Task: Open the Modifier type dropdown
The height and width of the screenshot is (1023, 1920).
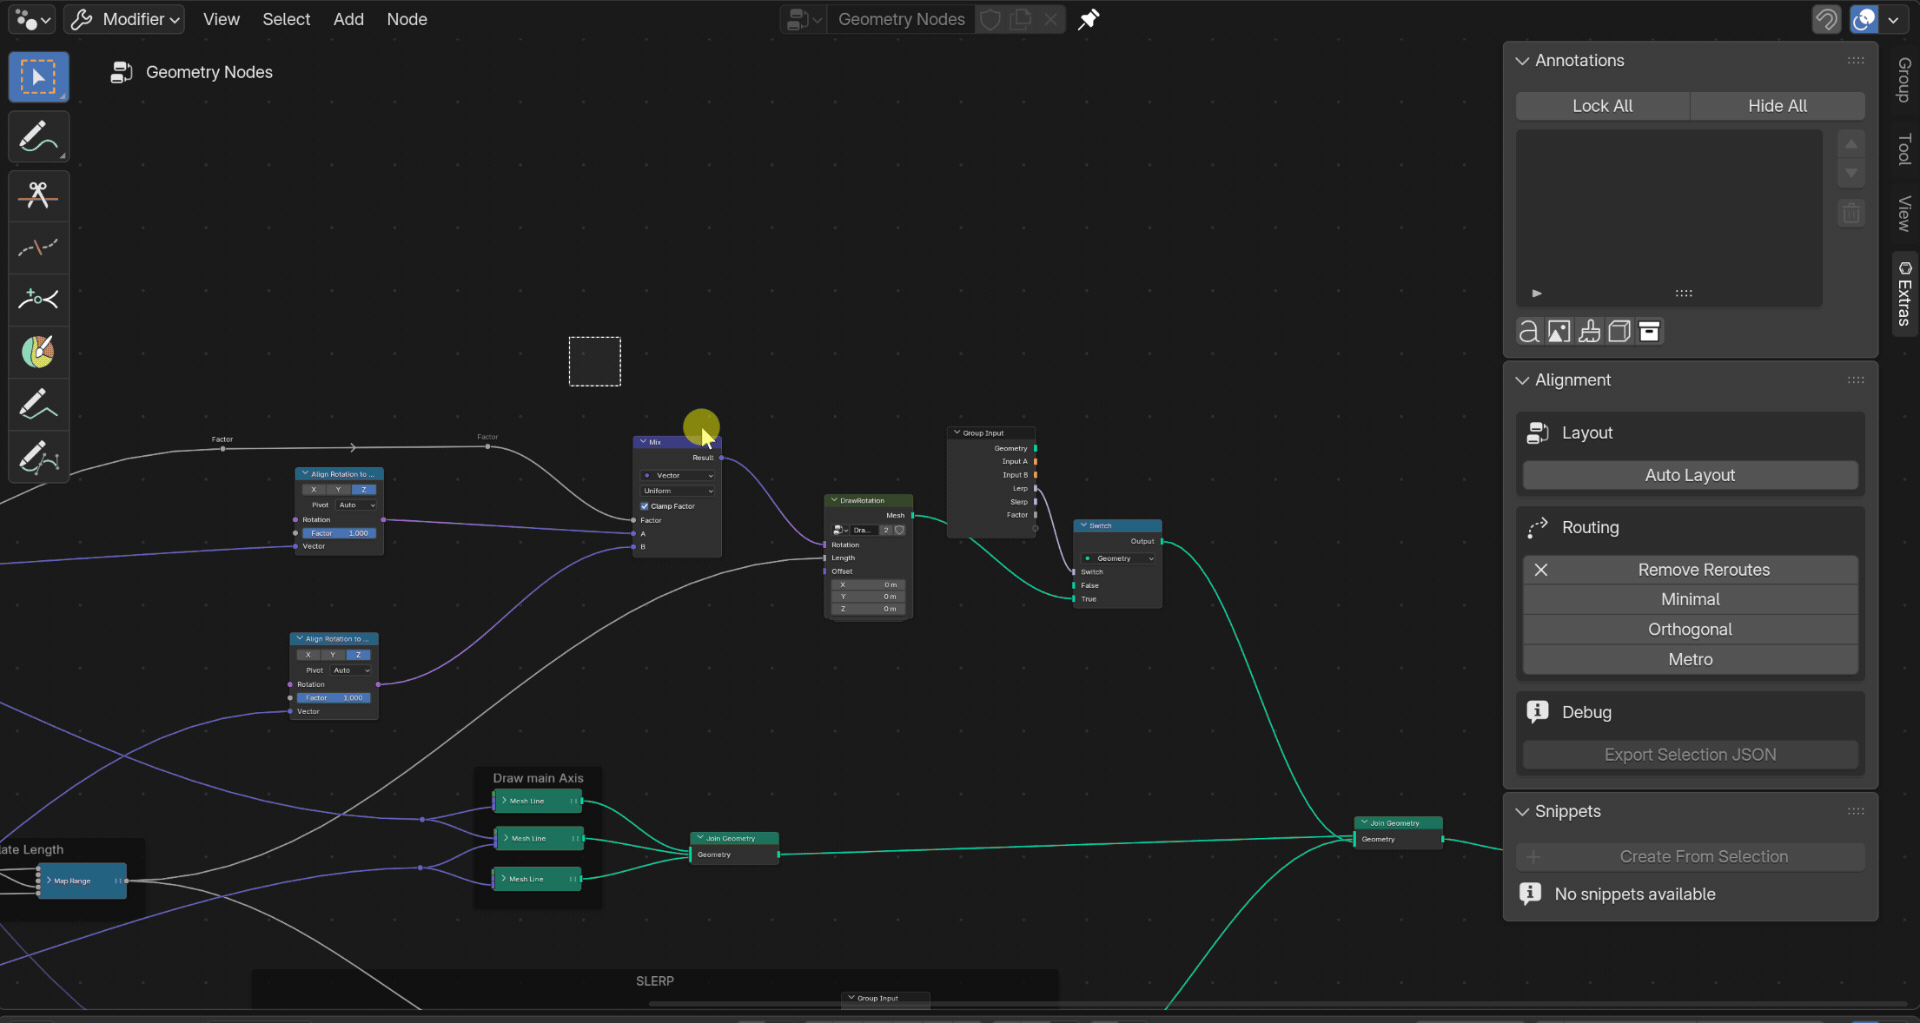Action: click(124, 19)
